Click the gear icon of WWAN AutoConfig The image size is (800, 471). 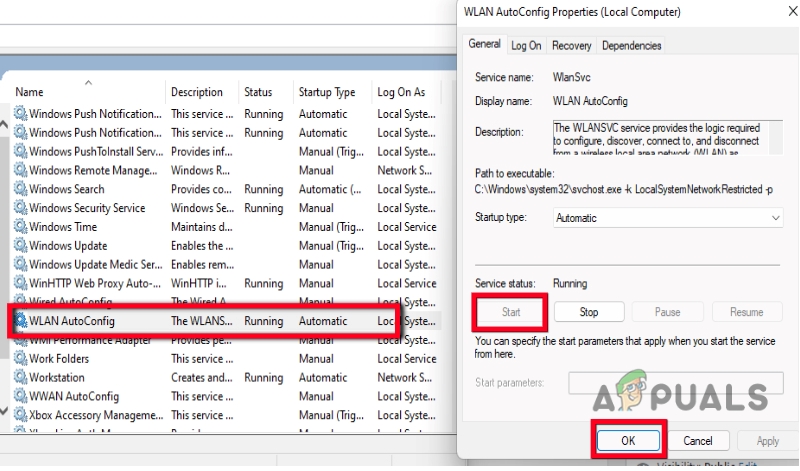pos(20,396)
